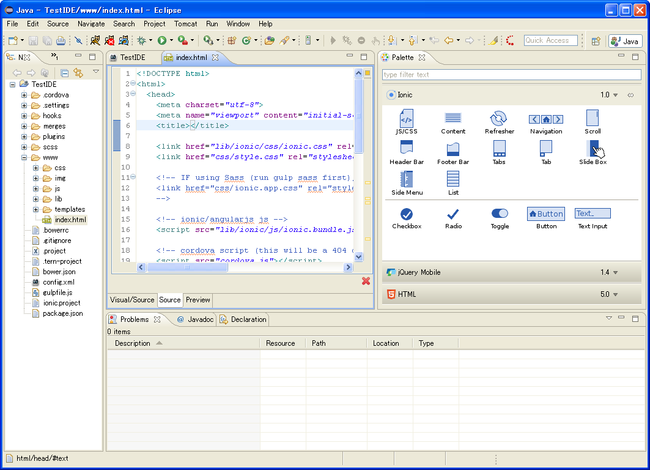650x470 pixels.
Task: Expand the .cordova folder
Action: pos(24,95)
